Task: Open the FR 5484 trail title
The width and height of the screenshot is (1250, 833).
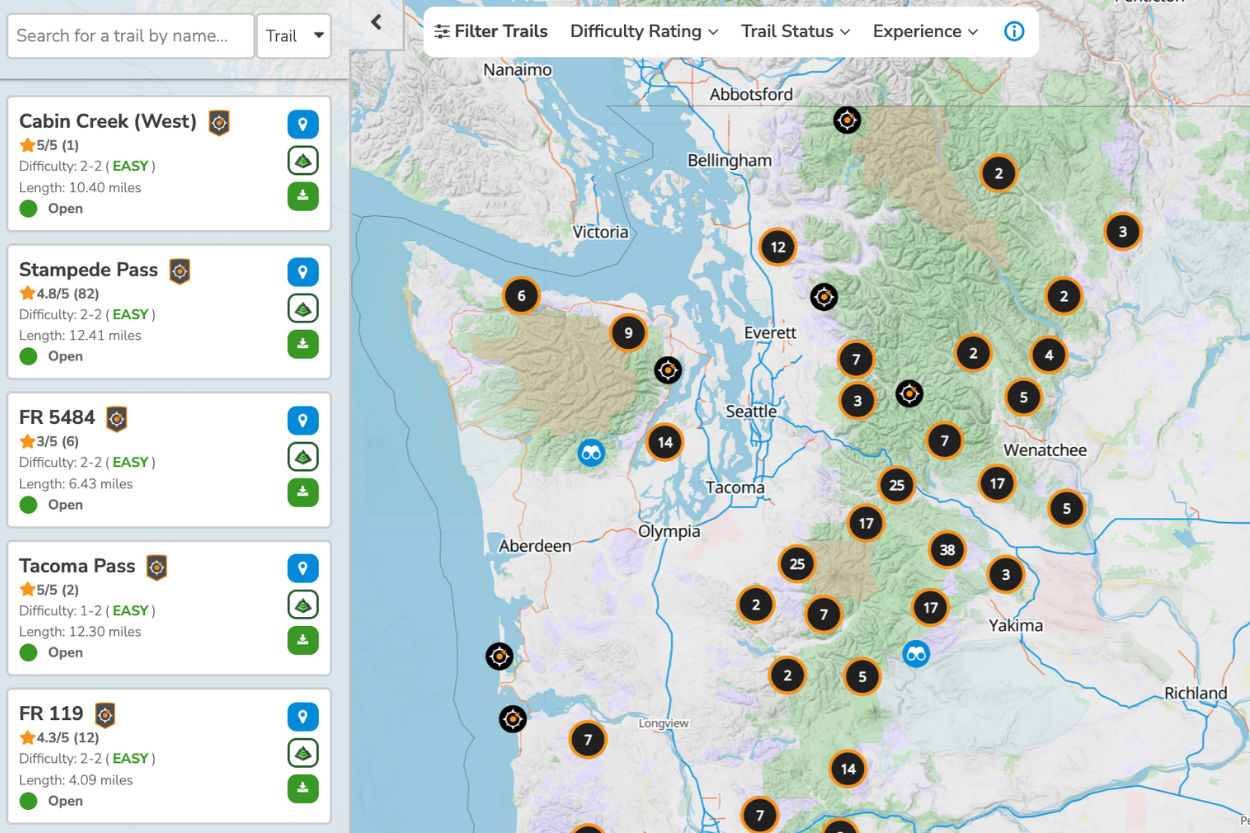Action: click(x=57, y=417)
